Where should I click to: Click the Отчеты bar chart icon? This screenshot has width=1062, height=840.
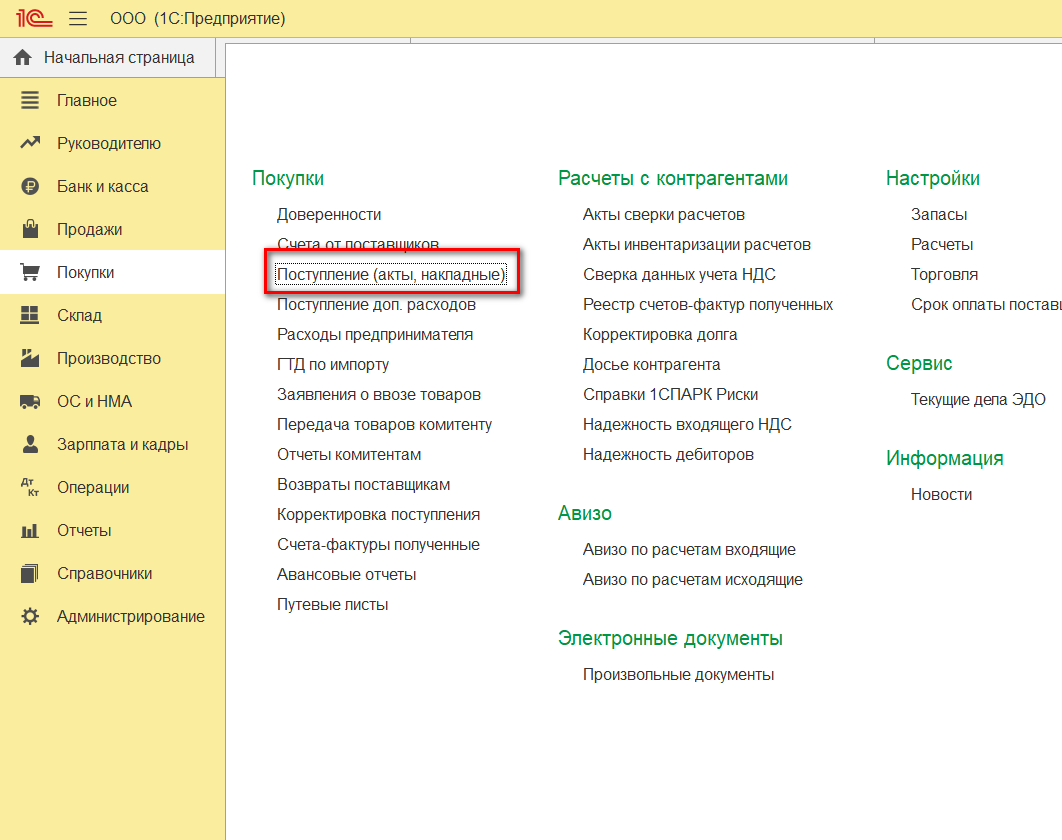[30, 531]
